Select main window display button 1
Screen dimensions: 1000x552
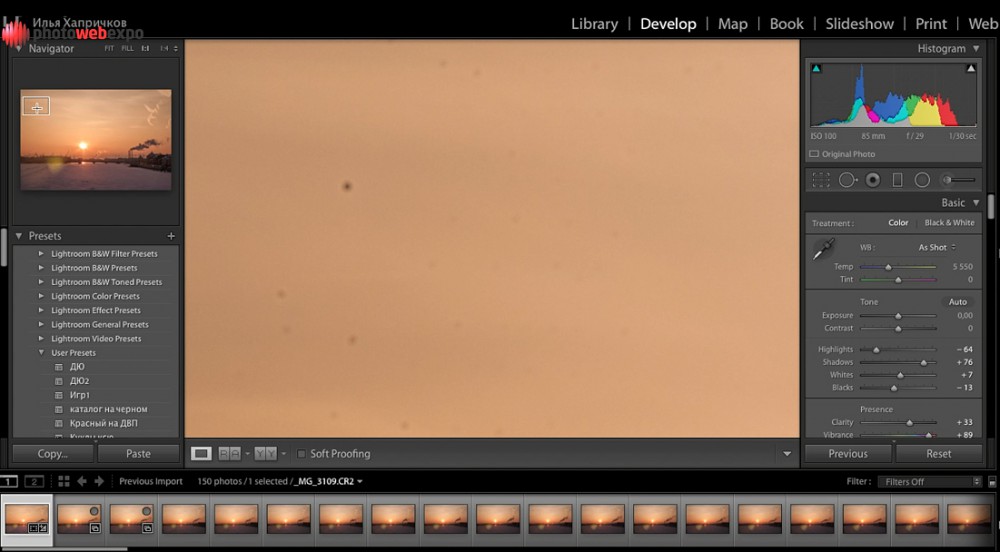click(x=9, y=481)
